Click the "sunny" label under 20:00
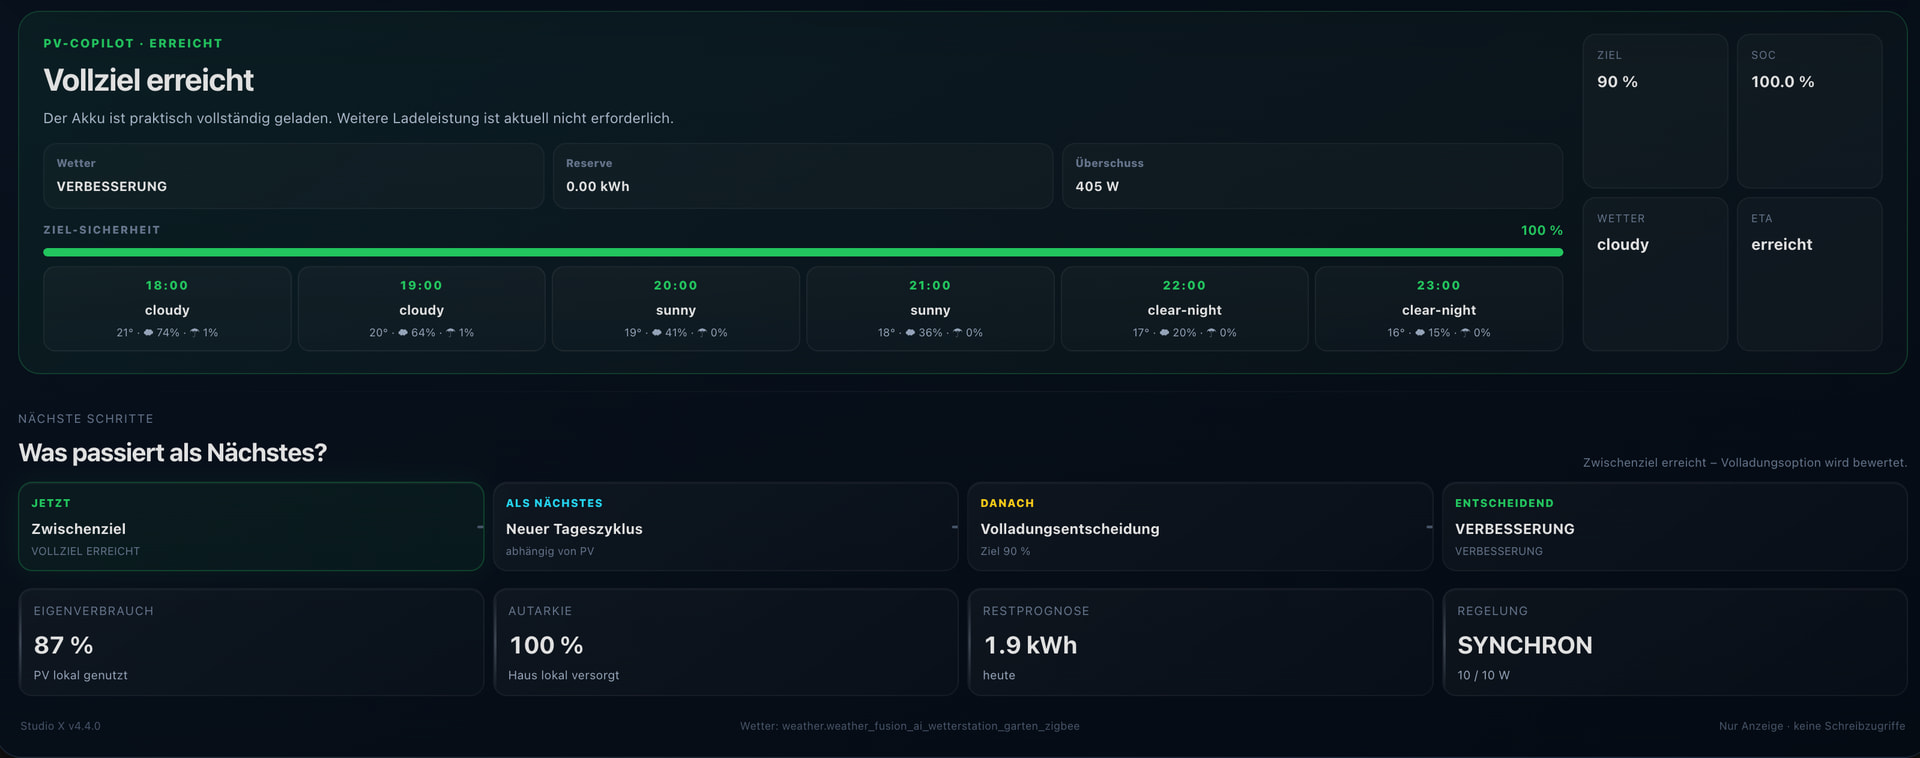Screen dimensions: 1920x758 pos(676,311)
